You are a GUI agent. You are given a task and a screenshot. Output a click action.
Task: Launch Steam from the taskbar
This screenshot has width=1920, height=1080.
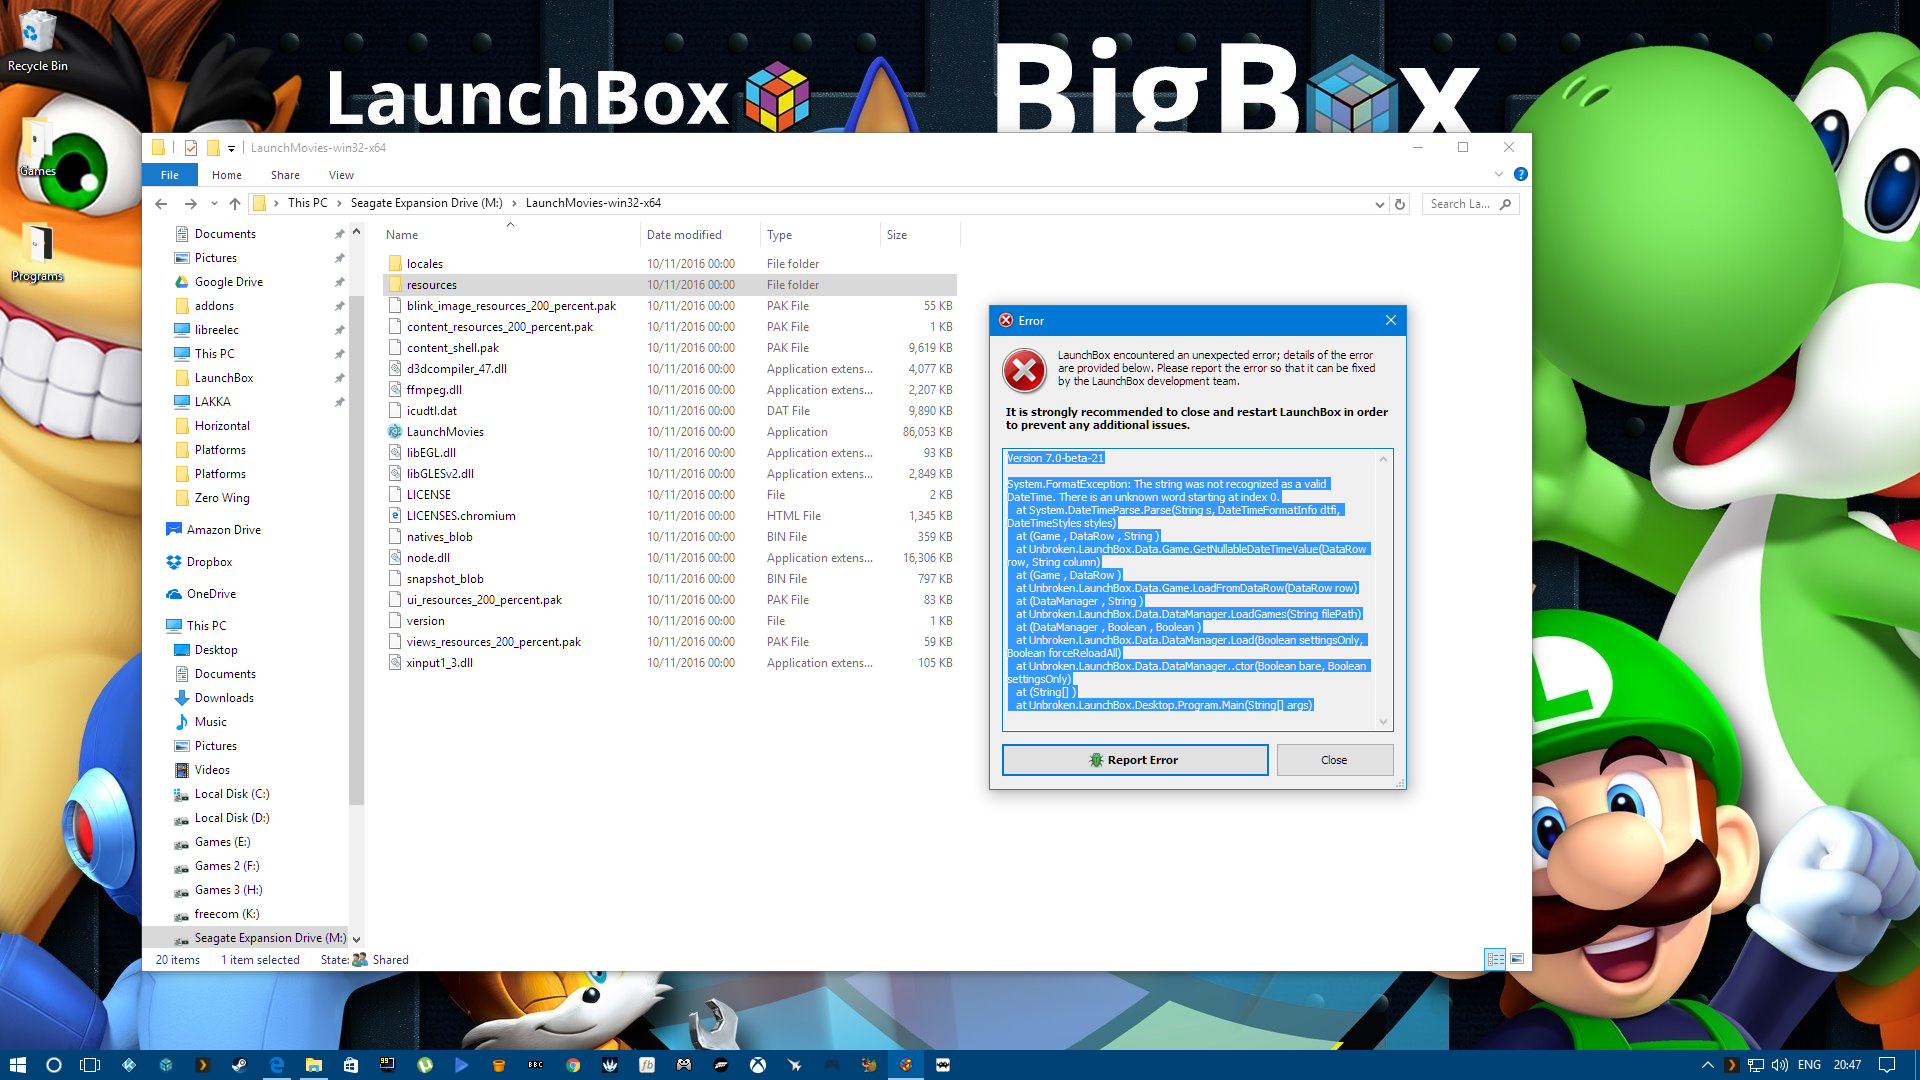(239, 1065)
